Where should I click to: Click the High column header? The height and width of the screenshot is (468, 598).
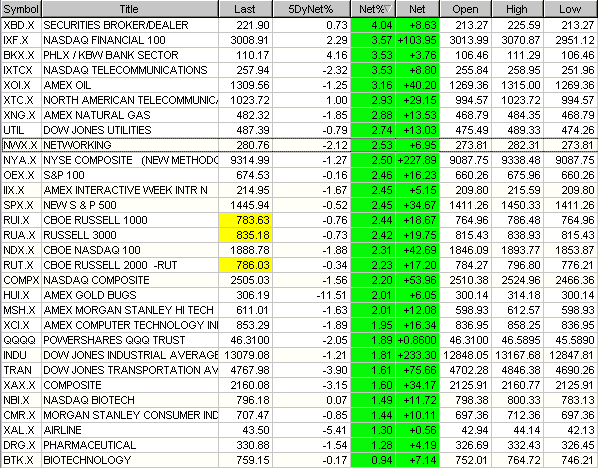tap(518, 9)
